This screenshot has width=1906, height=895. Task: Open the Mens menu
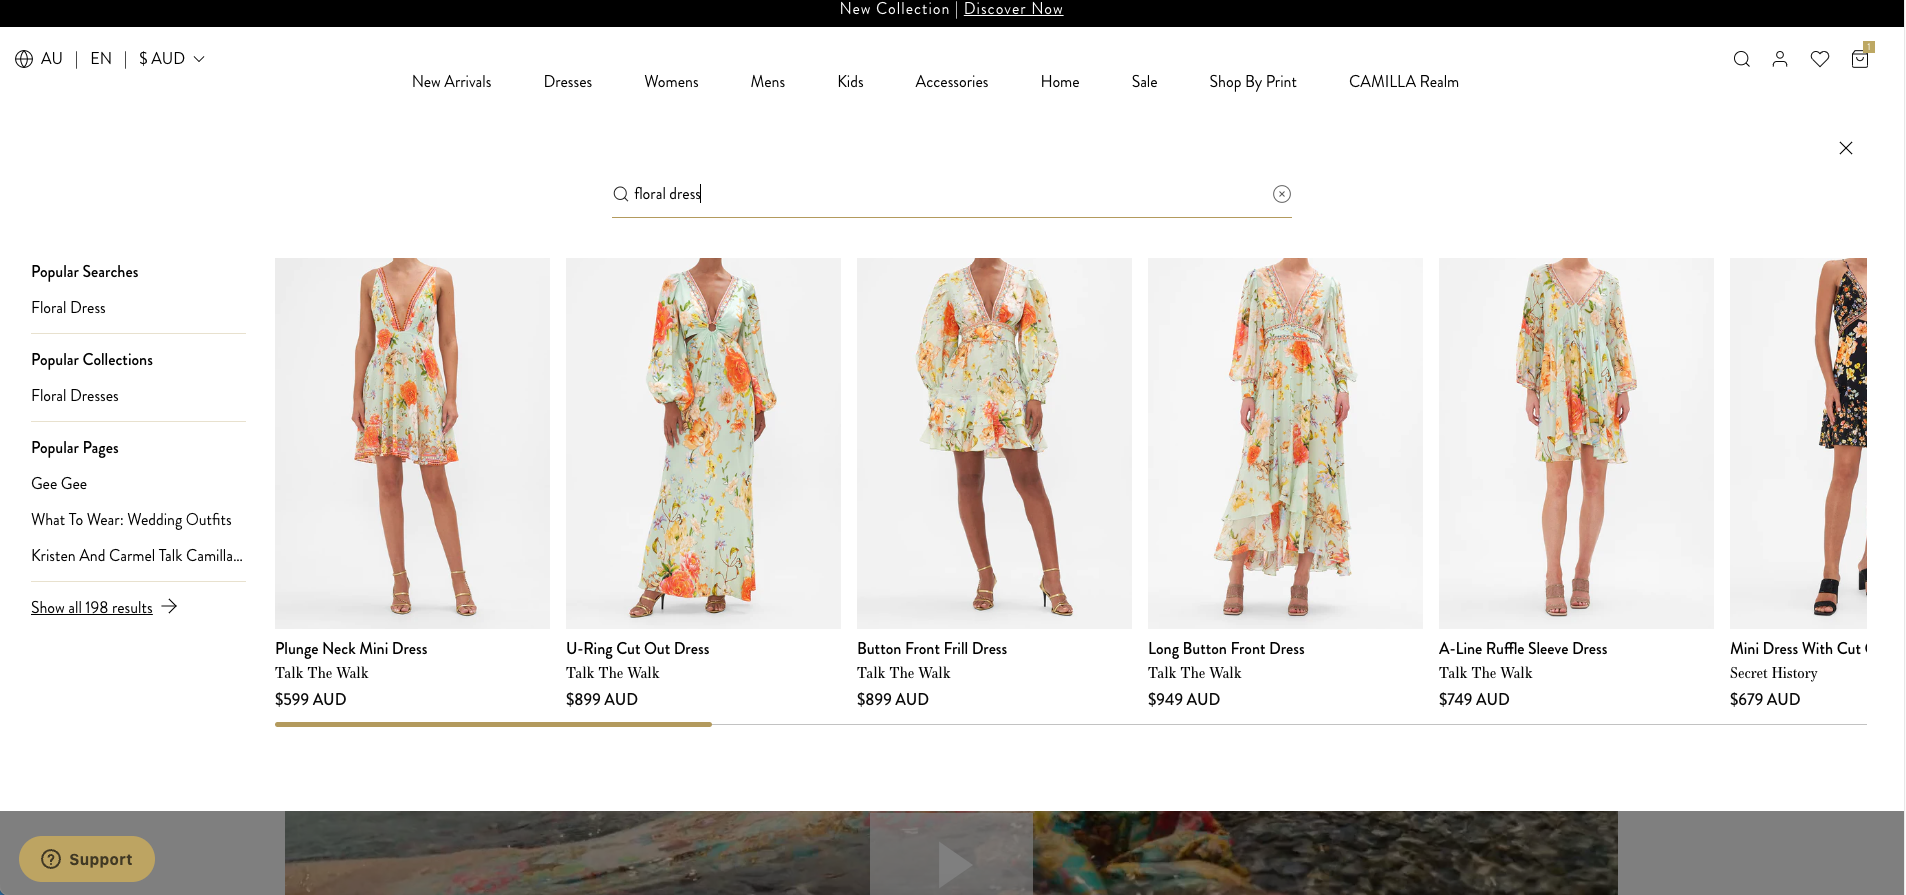click(x=768, y=82)
